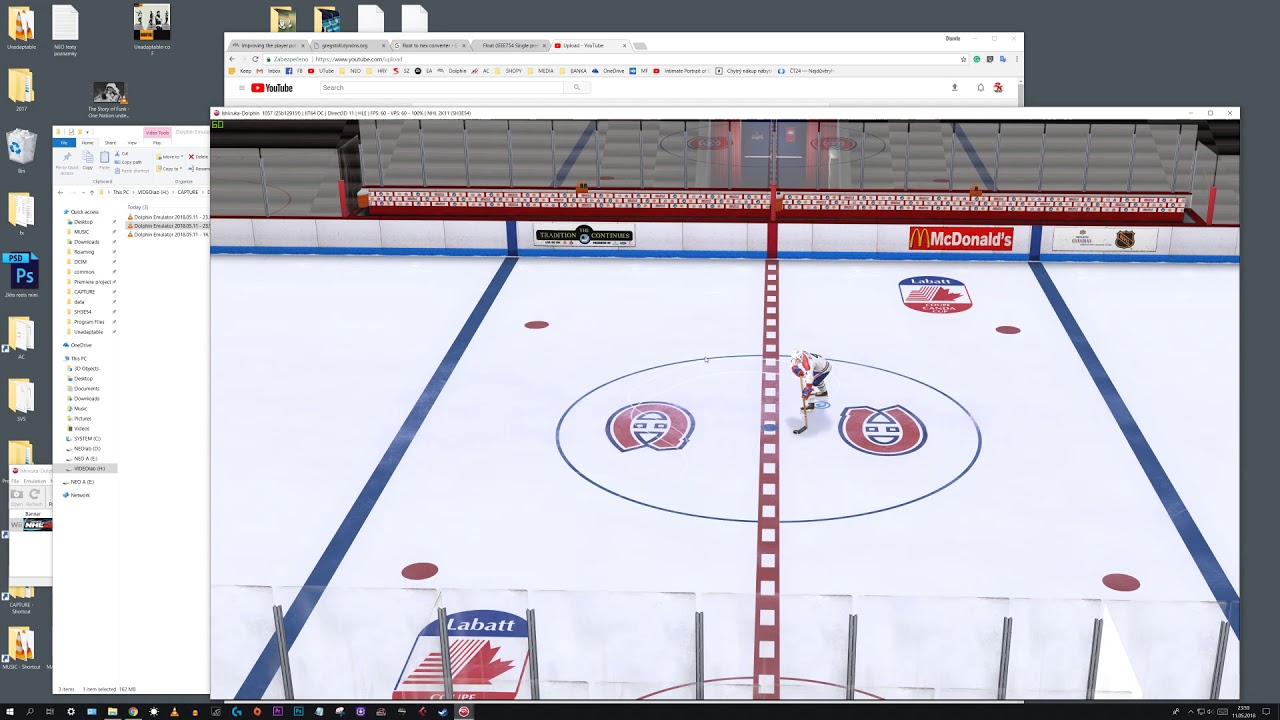Select the first Dolphin Emulator video file

coord(168,217)
